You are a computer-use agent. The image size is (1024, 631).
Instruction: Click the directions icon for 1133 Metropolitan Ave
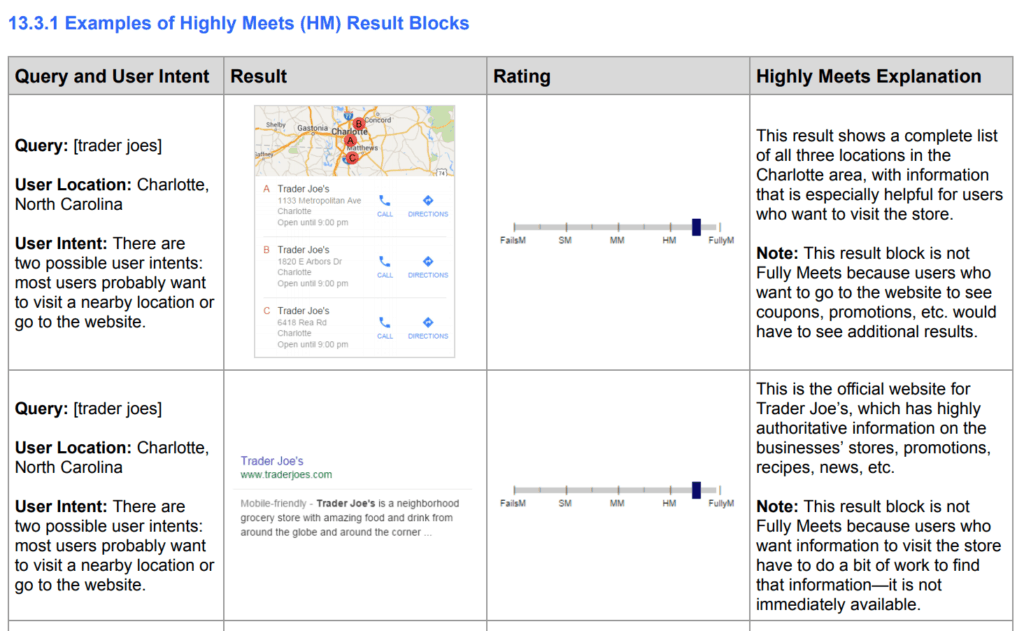tap(428, 201)
